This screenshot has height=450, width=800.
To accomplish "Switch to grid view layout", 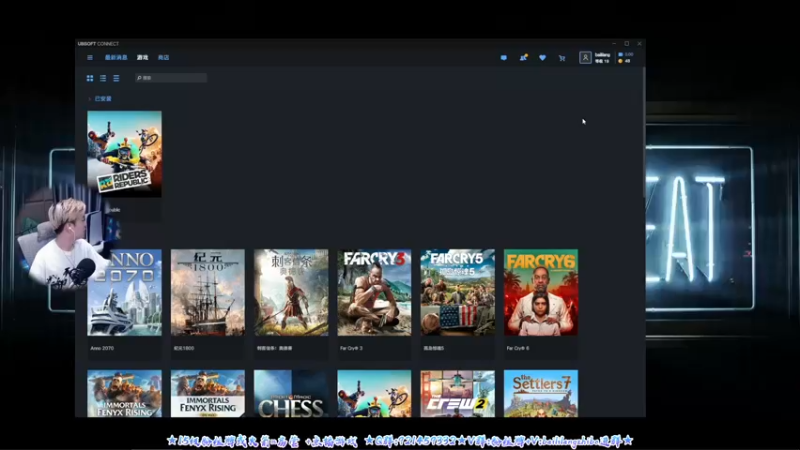I will (x=90, y=78).
